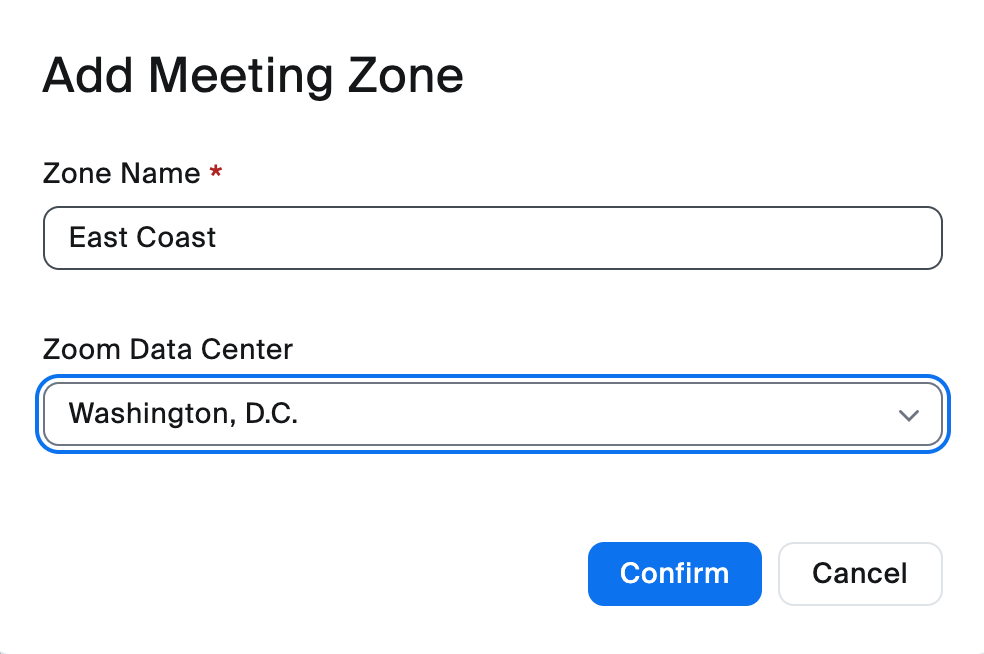Click the Zone Name label
984x654 pixels.
click(x=121, y=174)
